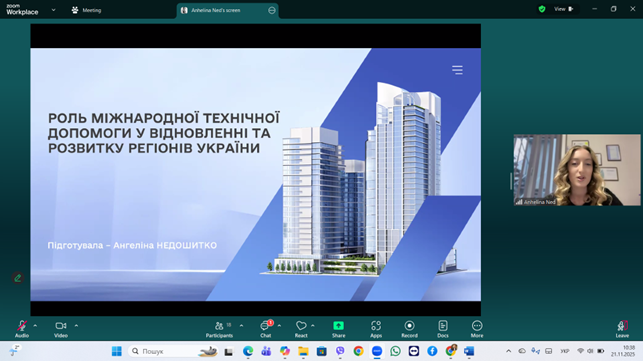Click the slide title about міжнародної технічної допомоги
The image size is (643, 361).
pyautogui.click(x=164, y=133)
